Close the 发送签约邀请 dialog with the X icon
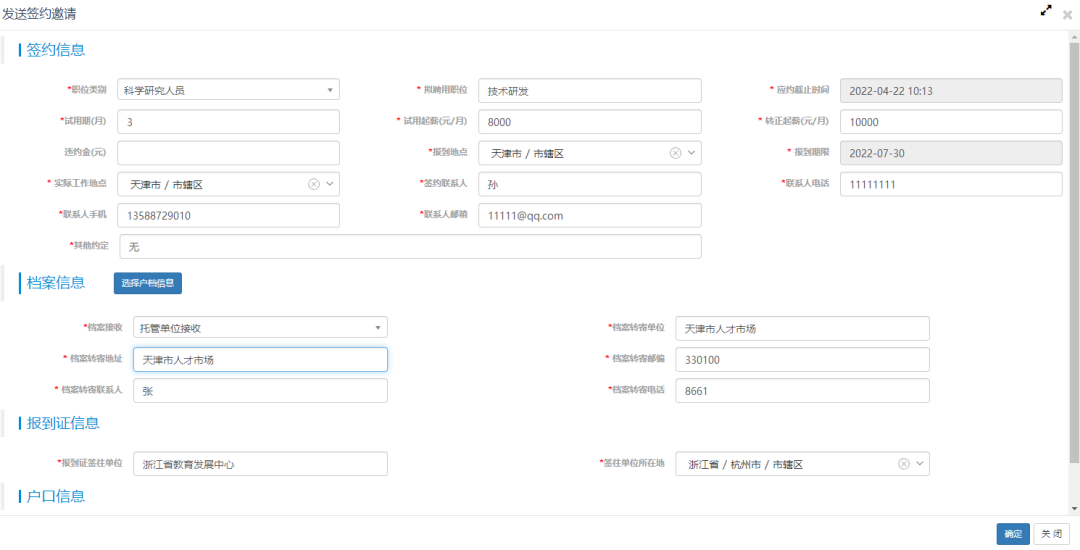The height and width of the screenshot is (550, 1080). 1067,15
